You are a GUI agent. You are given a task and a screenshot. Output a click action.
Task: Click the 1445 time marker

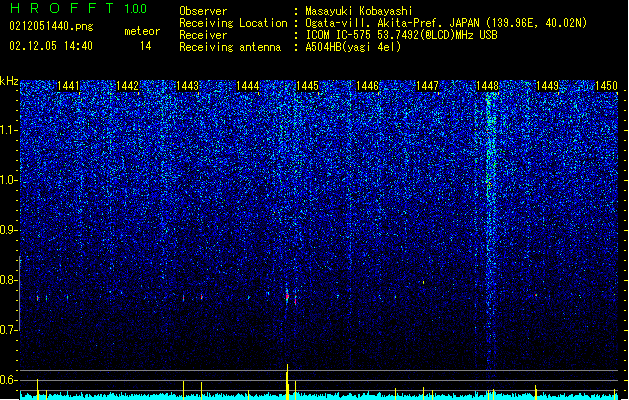click(x=307, y=86)
